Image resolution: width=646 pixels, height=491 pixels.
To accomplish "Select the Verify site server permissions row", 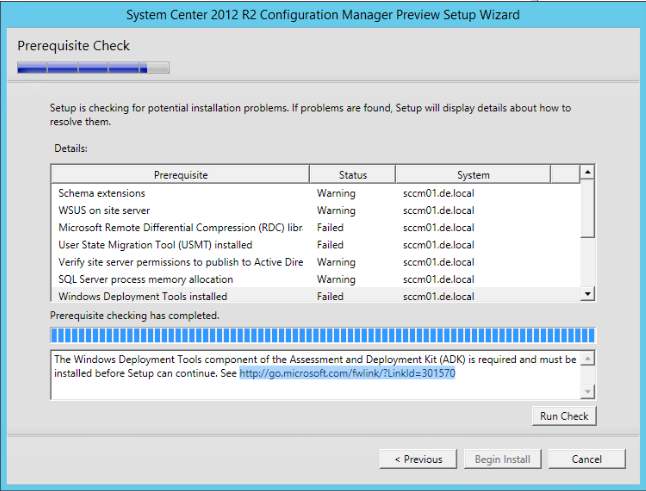I will (x=180, y=262).
